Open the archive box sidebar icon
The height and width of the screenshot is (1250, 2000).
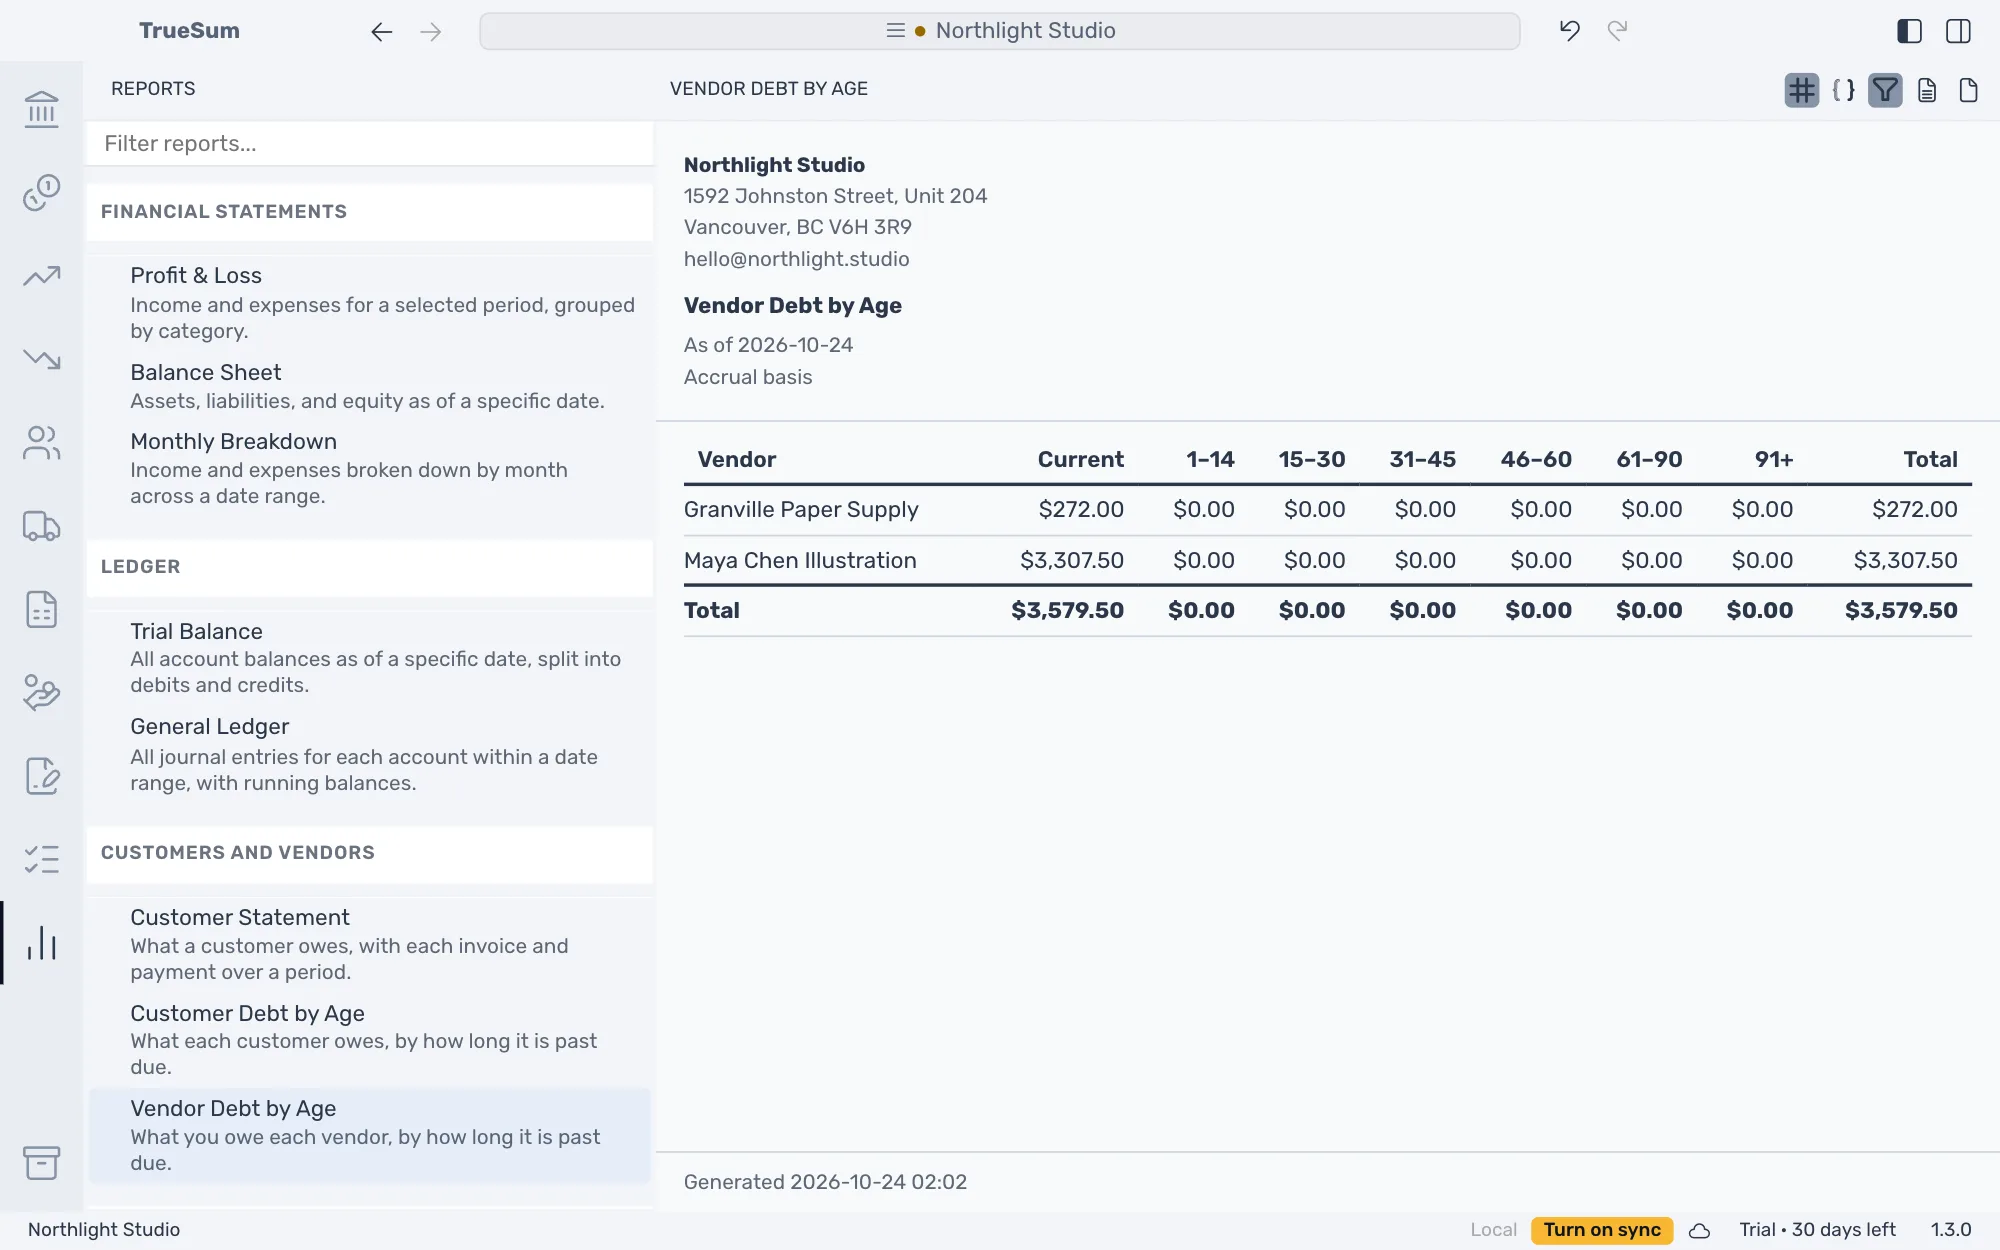click(41, 1162)
